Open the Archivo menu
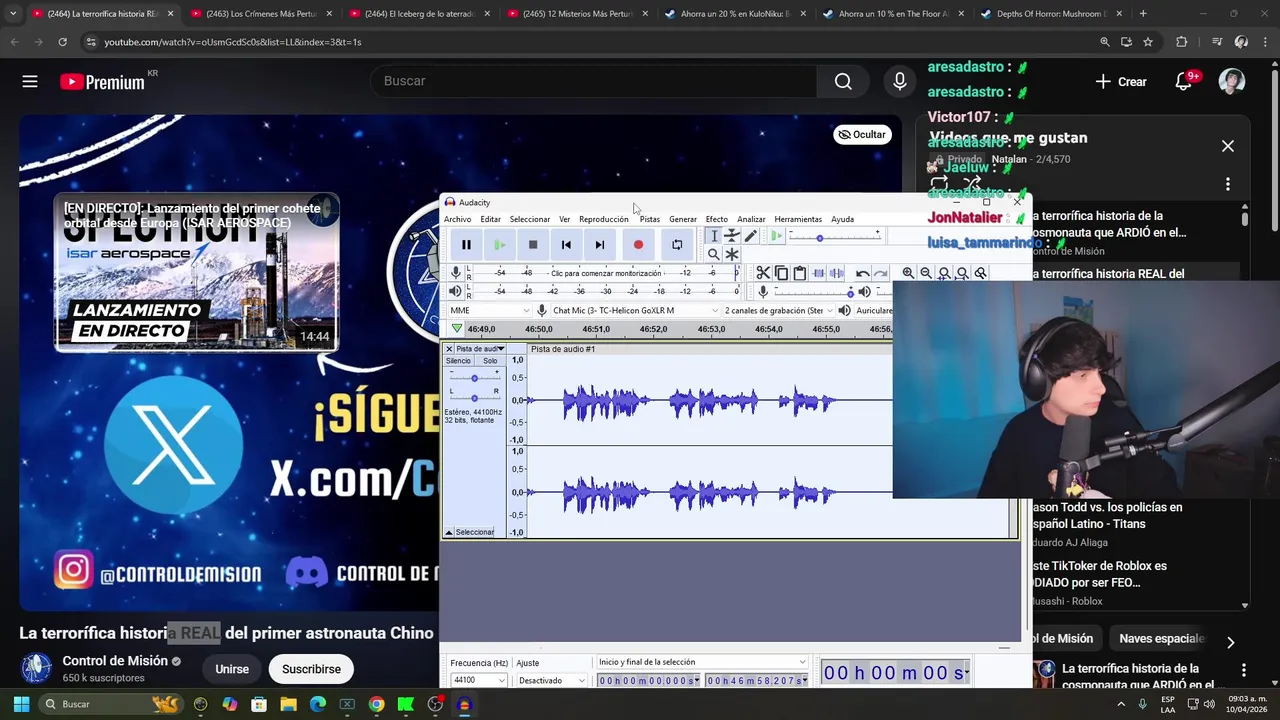 457,219
